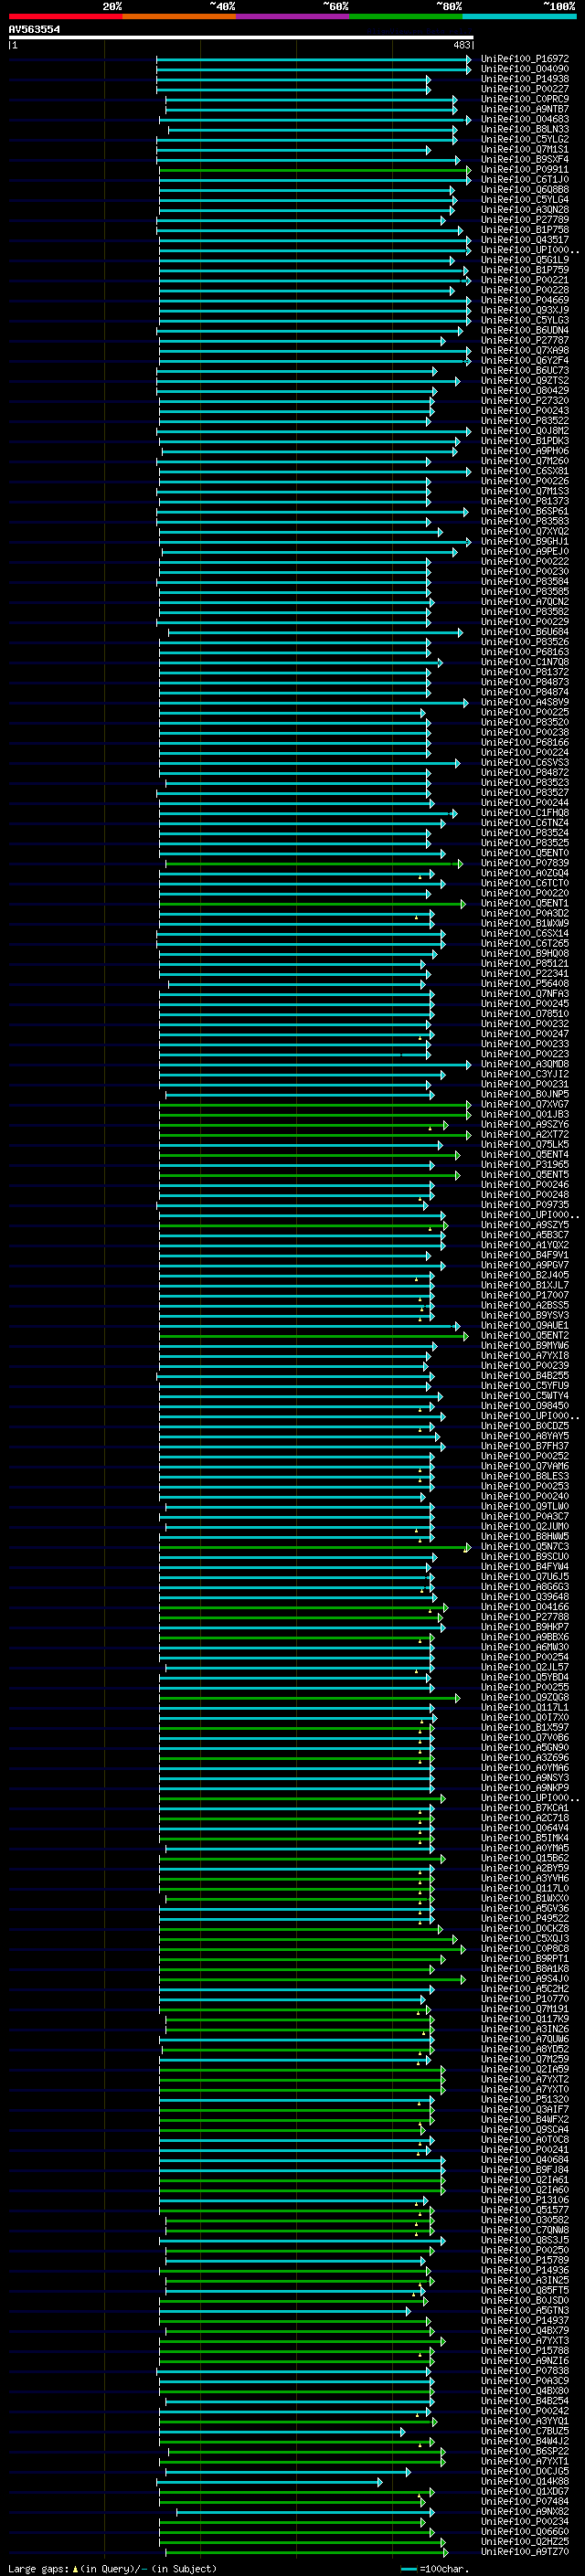Select the UniRef100_P17007 label
This screenshot has width=585, height=2576.
524,1295
